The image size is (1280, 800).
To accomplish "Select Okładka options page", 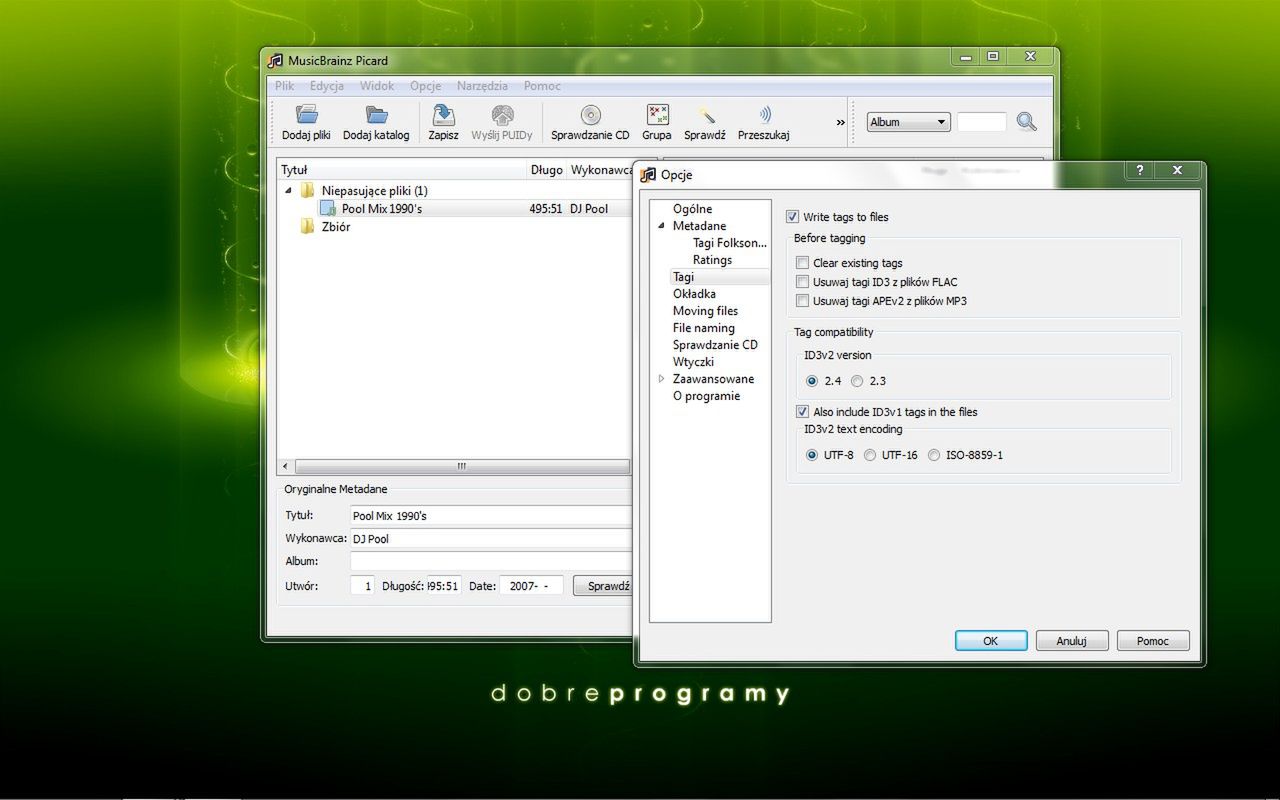I will (x=694, y=294).
